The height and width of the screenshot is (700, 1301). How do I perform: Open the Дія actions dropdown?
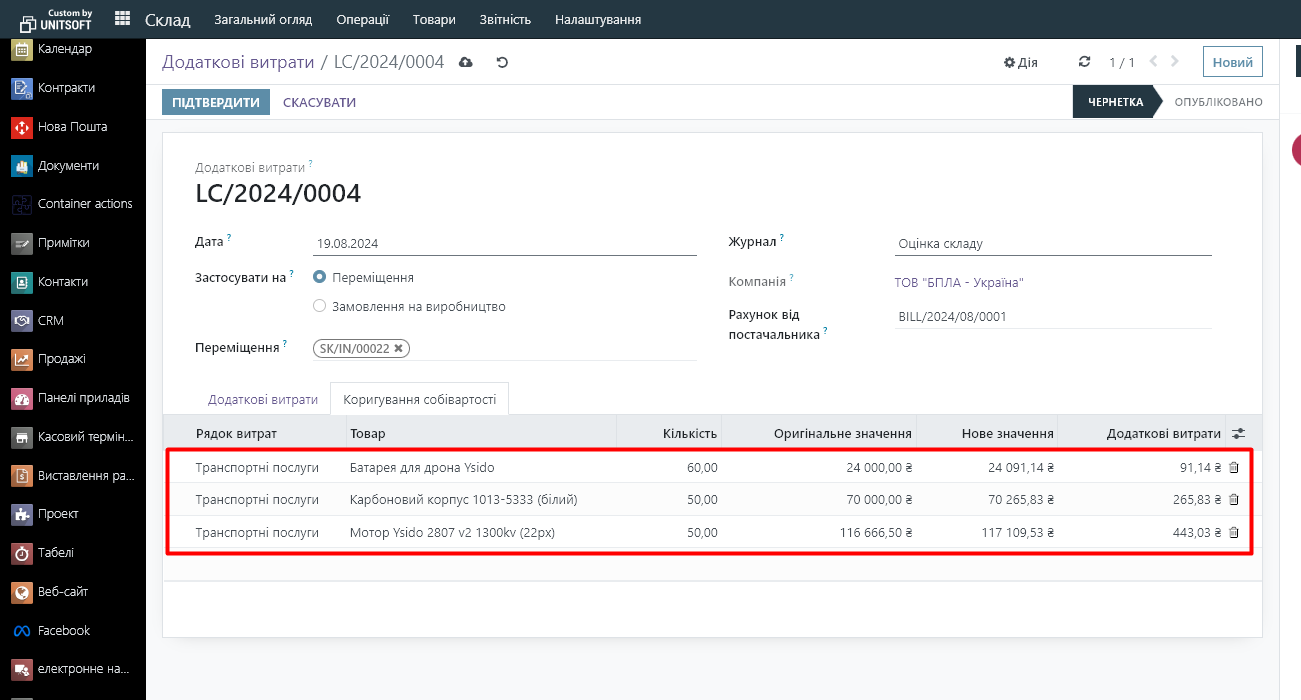(1020, 62)
